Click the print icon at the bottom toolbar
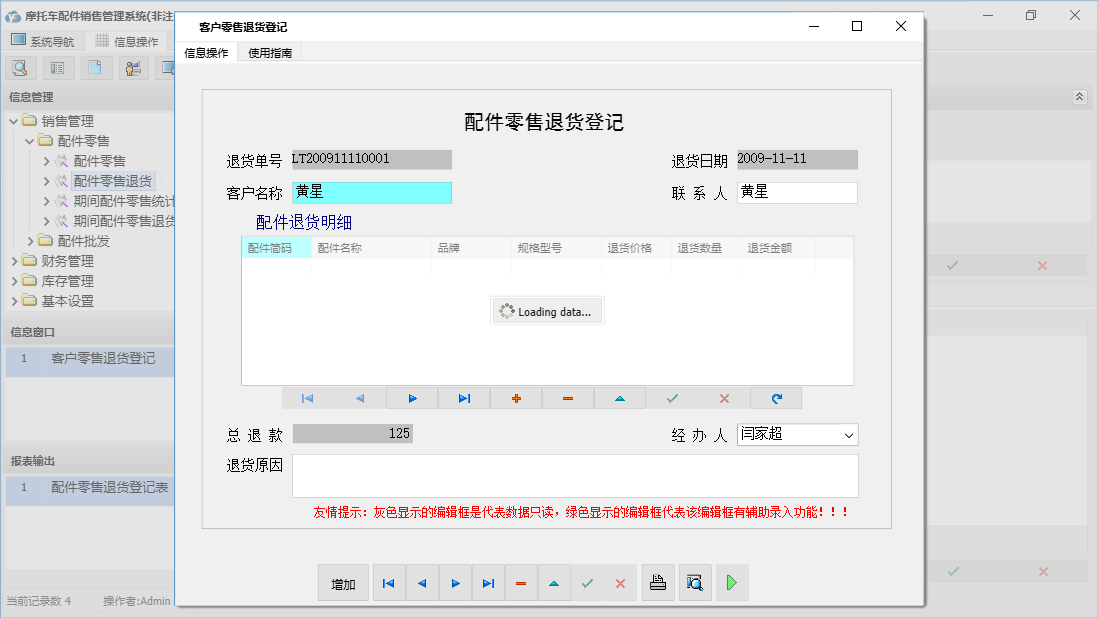 coord(658,582)
